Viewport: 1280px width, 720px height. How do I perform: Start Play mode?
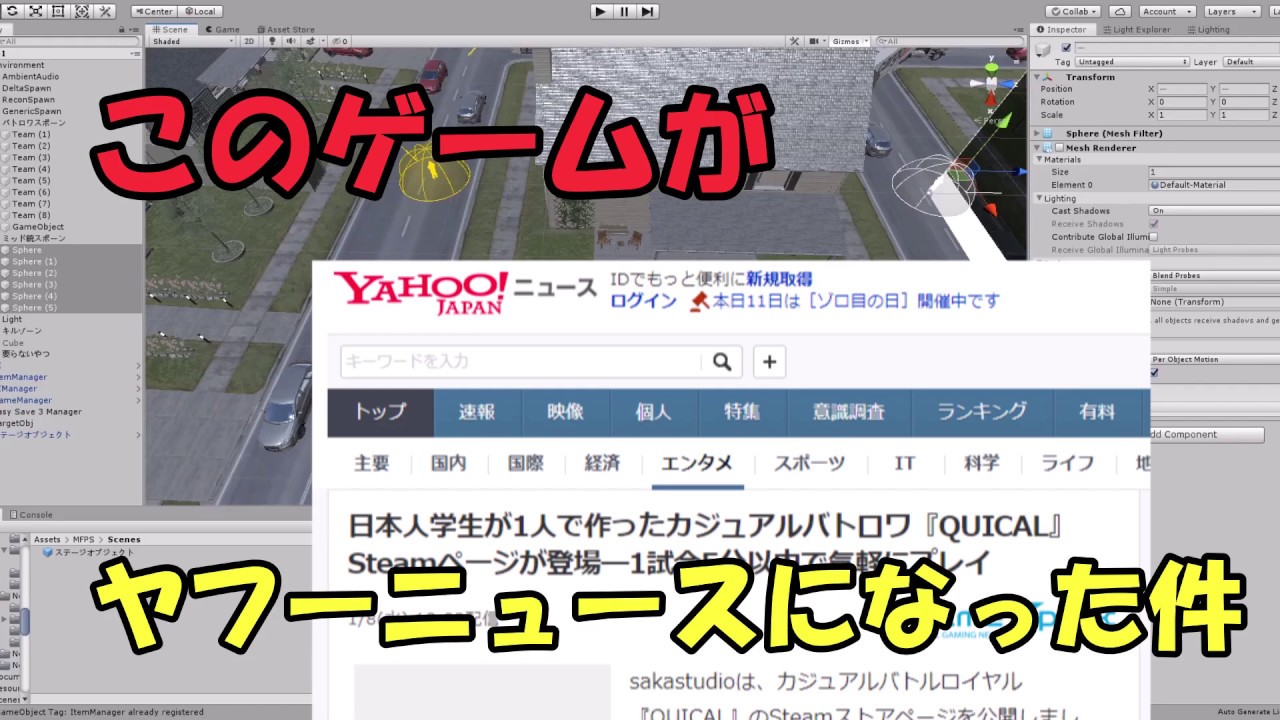click(x=600, y=11)
